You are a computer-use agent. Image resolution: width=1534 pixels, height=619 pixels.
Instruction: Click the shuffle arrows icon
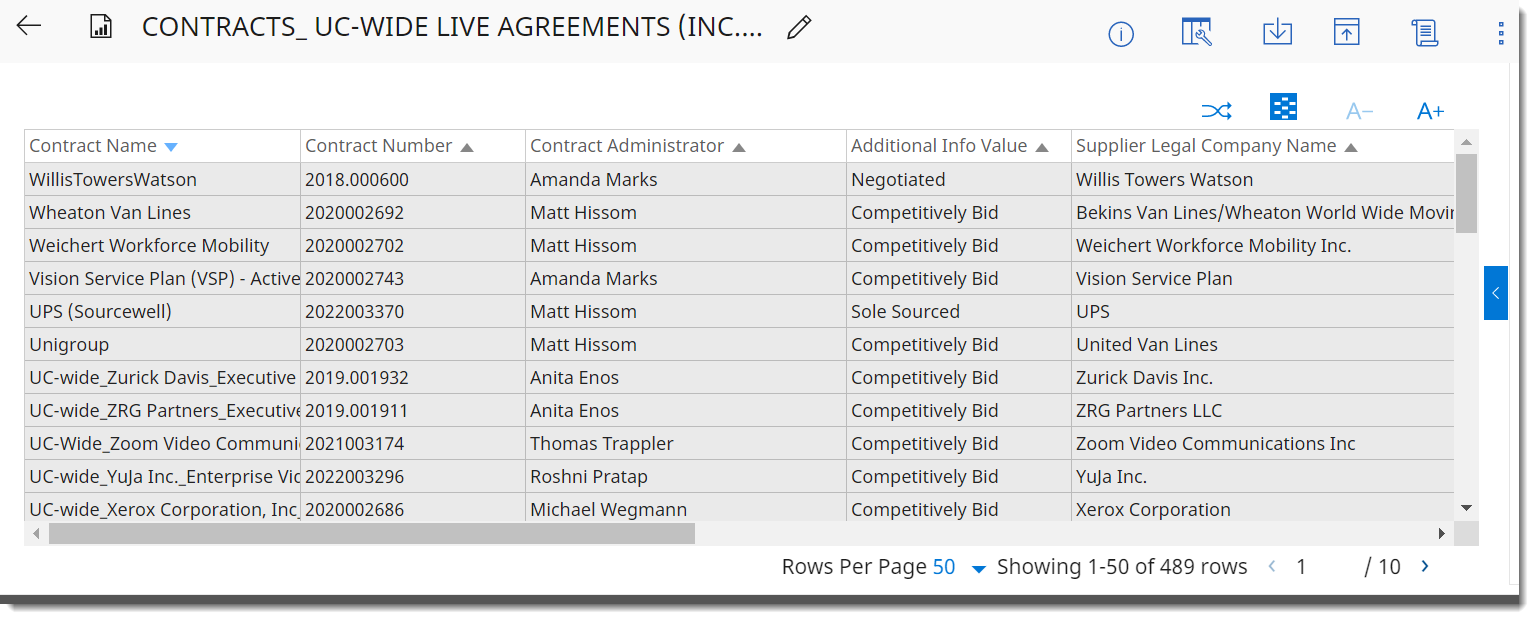1216,110
